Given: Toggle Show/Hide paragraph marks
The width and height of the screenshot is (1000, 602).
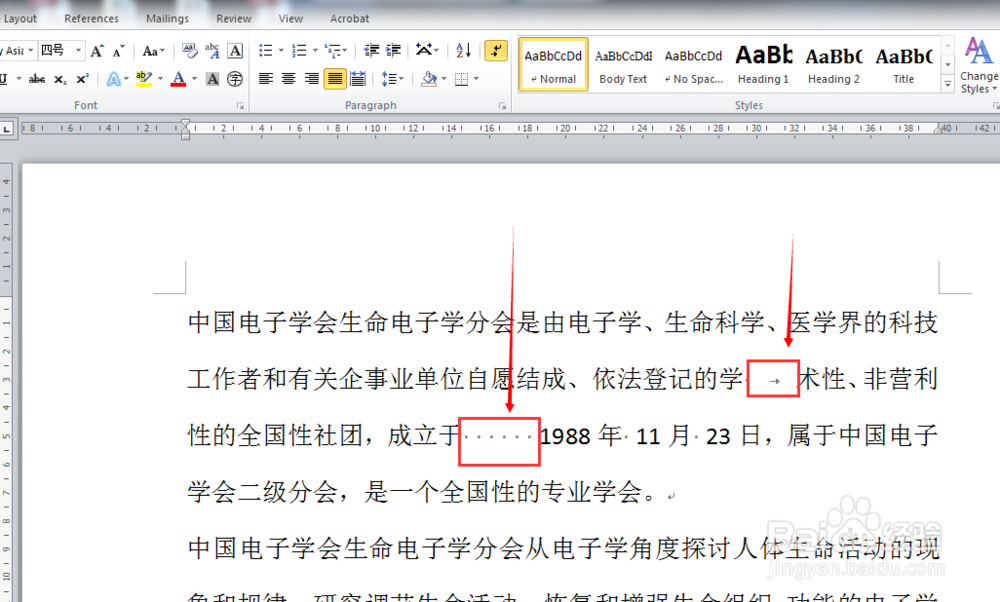Looking at the screenshot, I should click(496, 50).
